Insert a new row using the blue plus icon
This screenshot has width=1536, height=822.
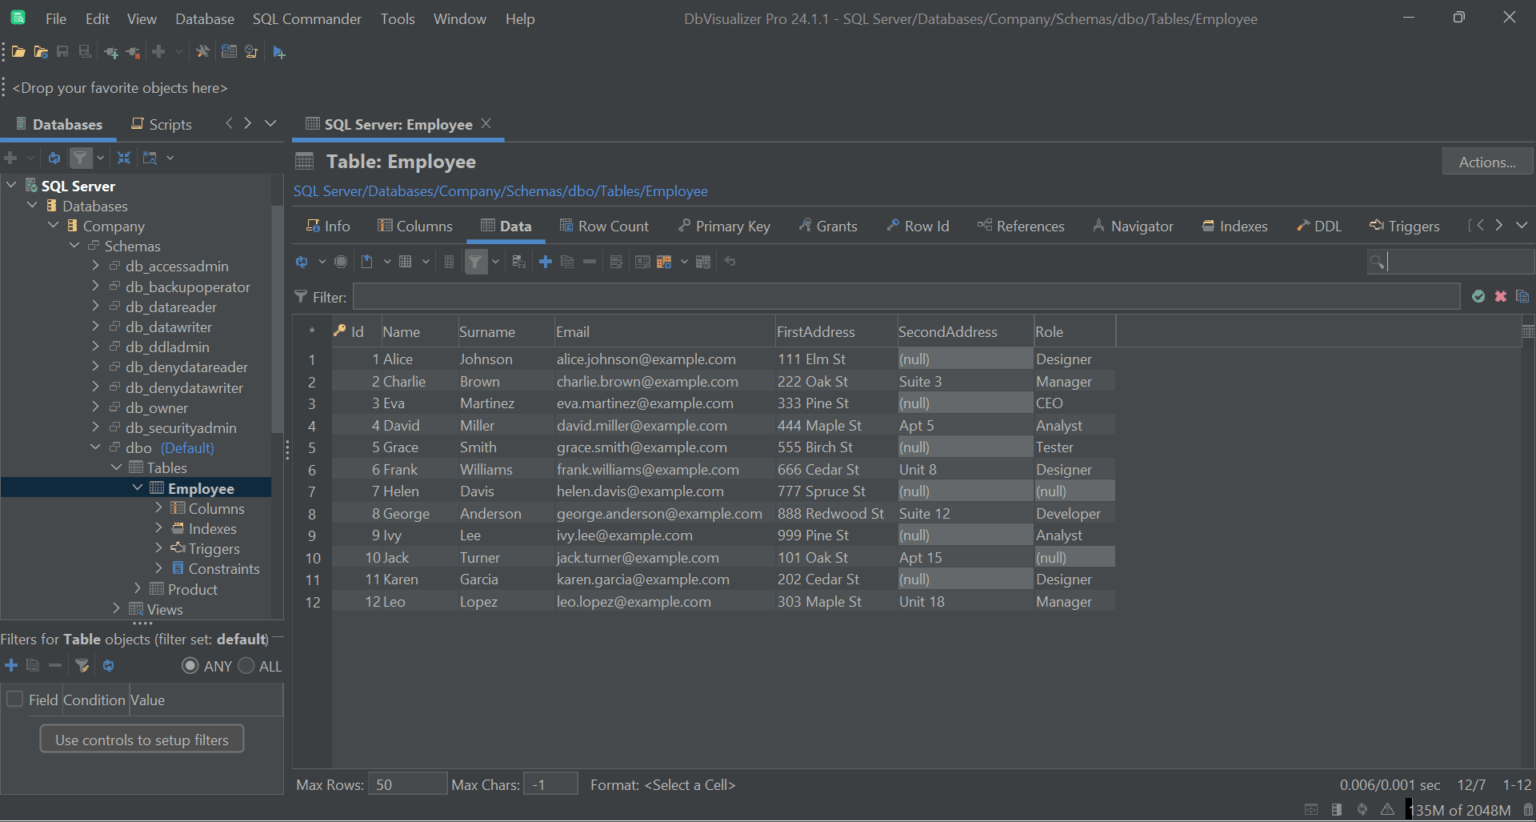click(545, 261)
